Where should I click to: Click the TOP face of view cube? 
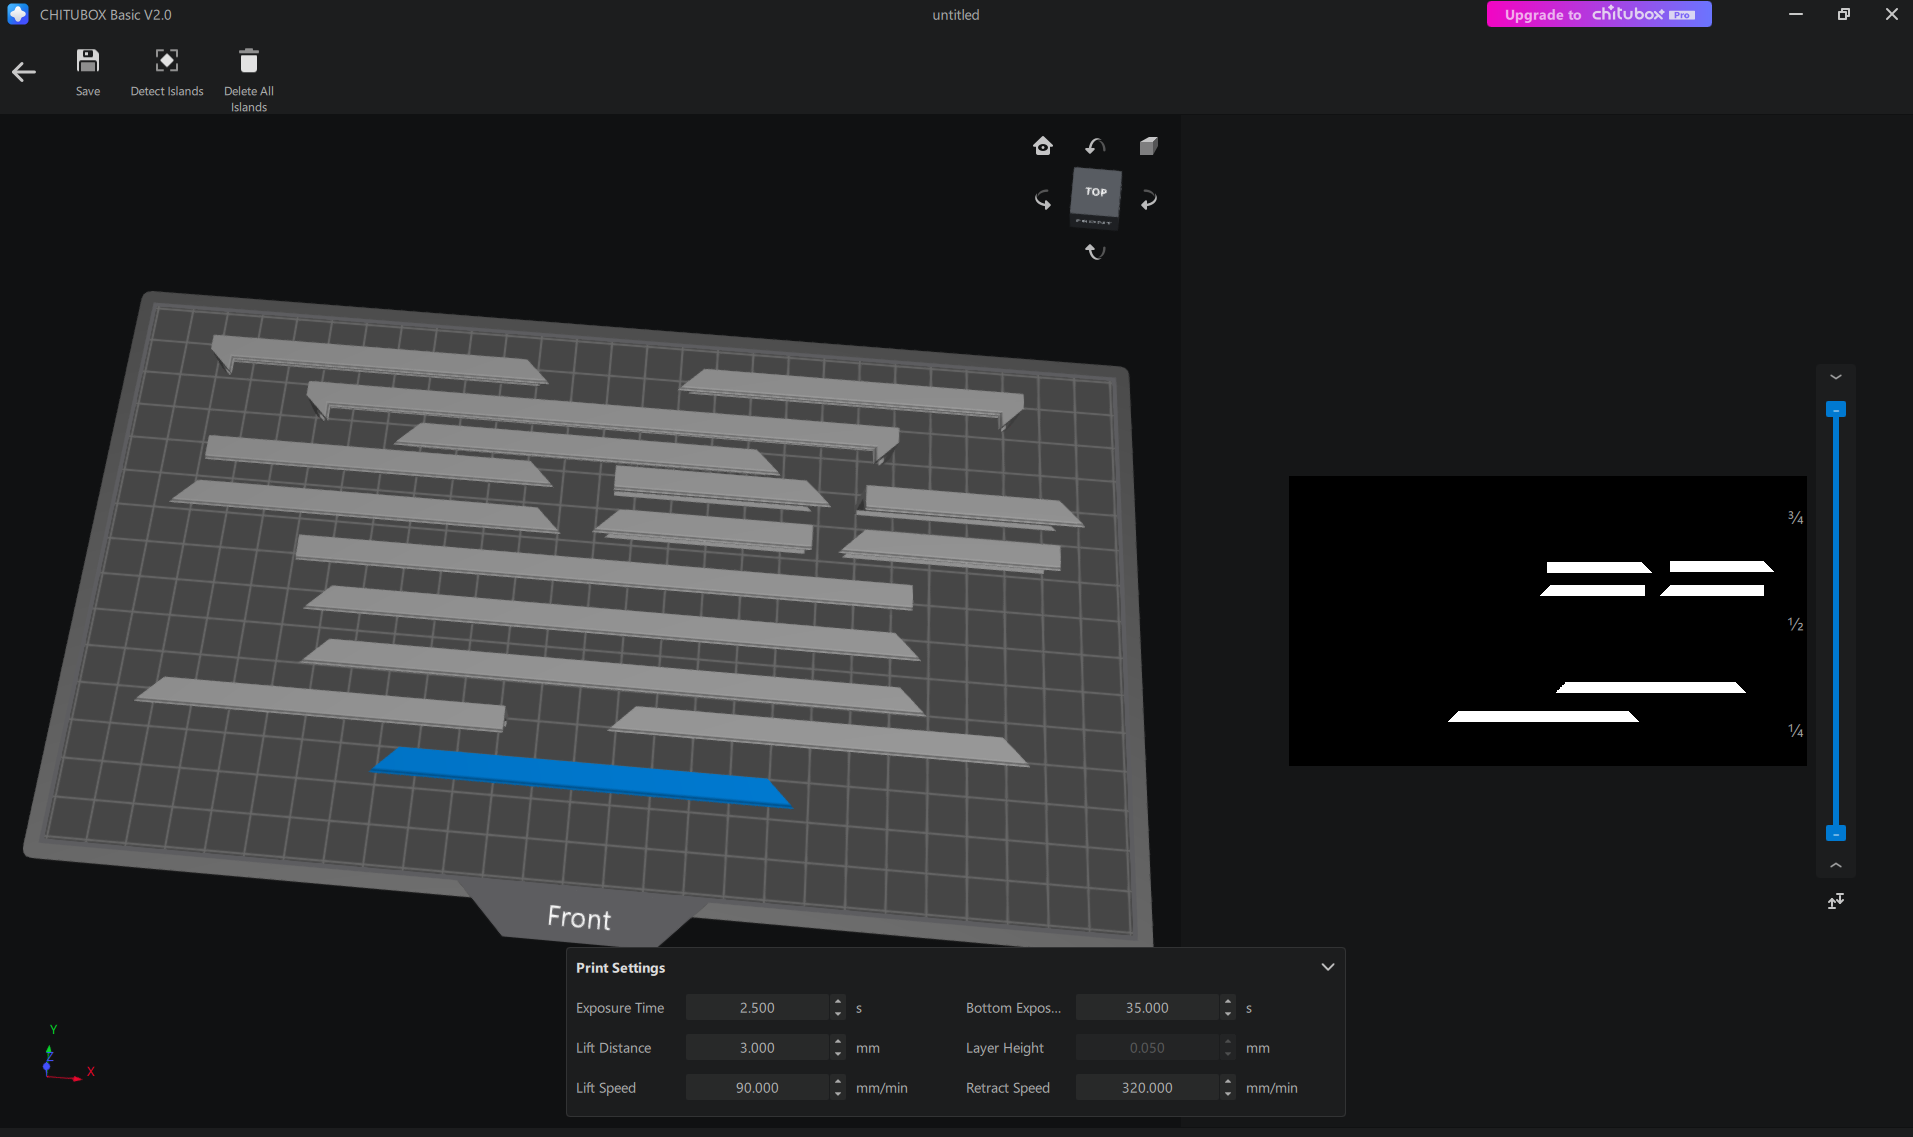click(x=1096, y=191)
